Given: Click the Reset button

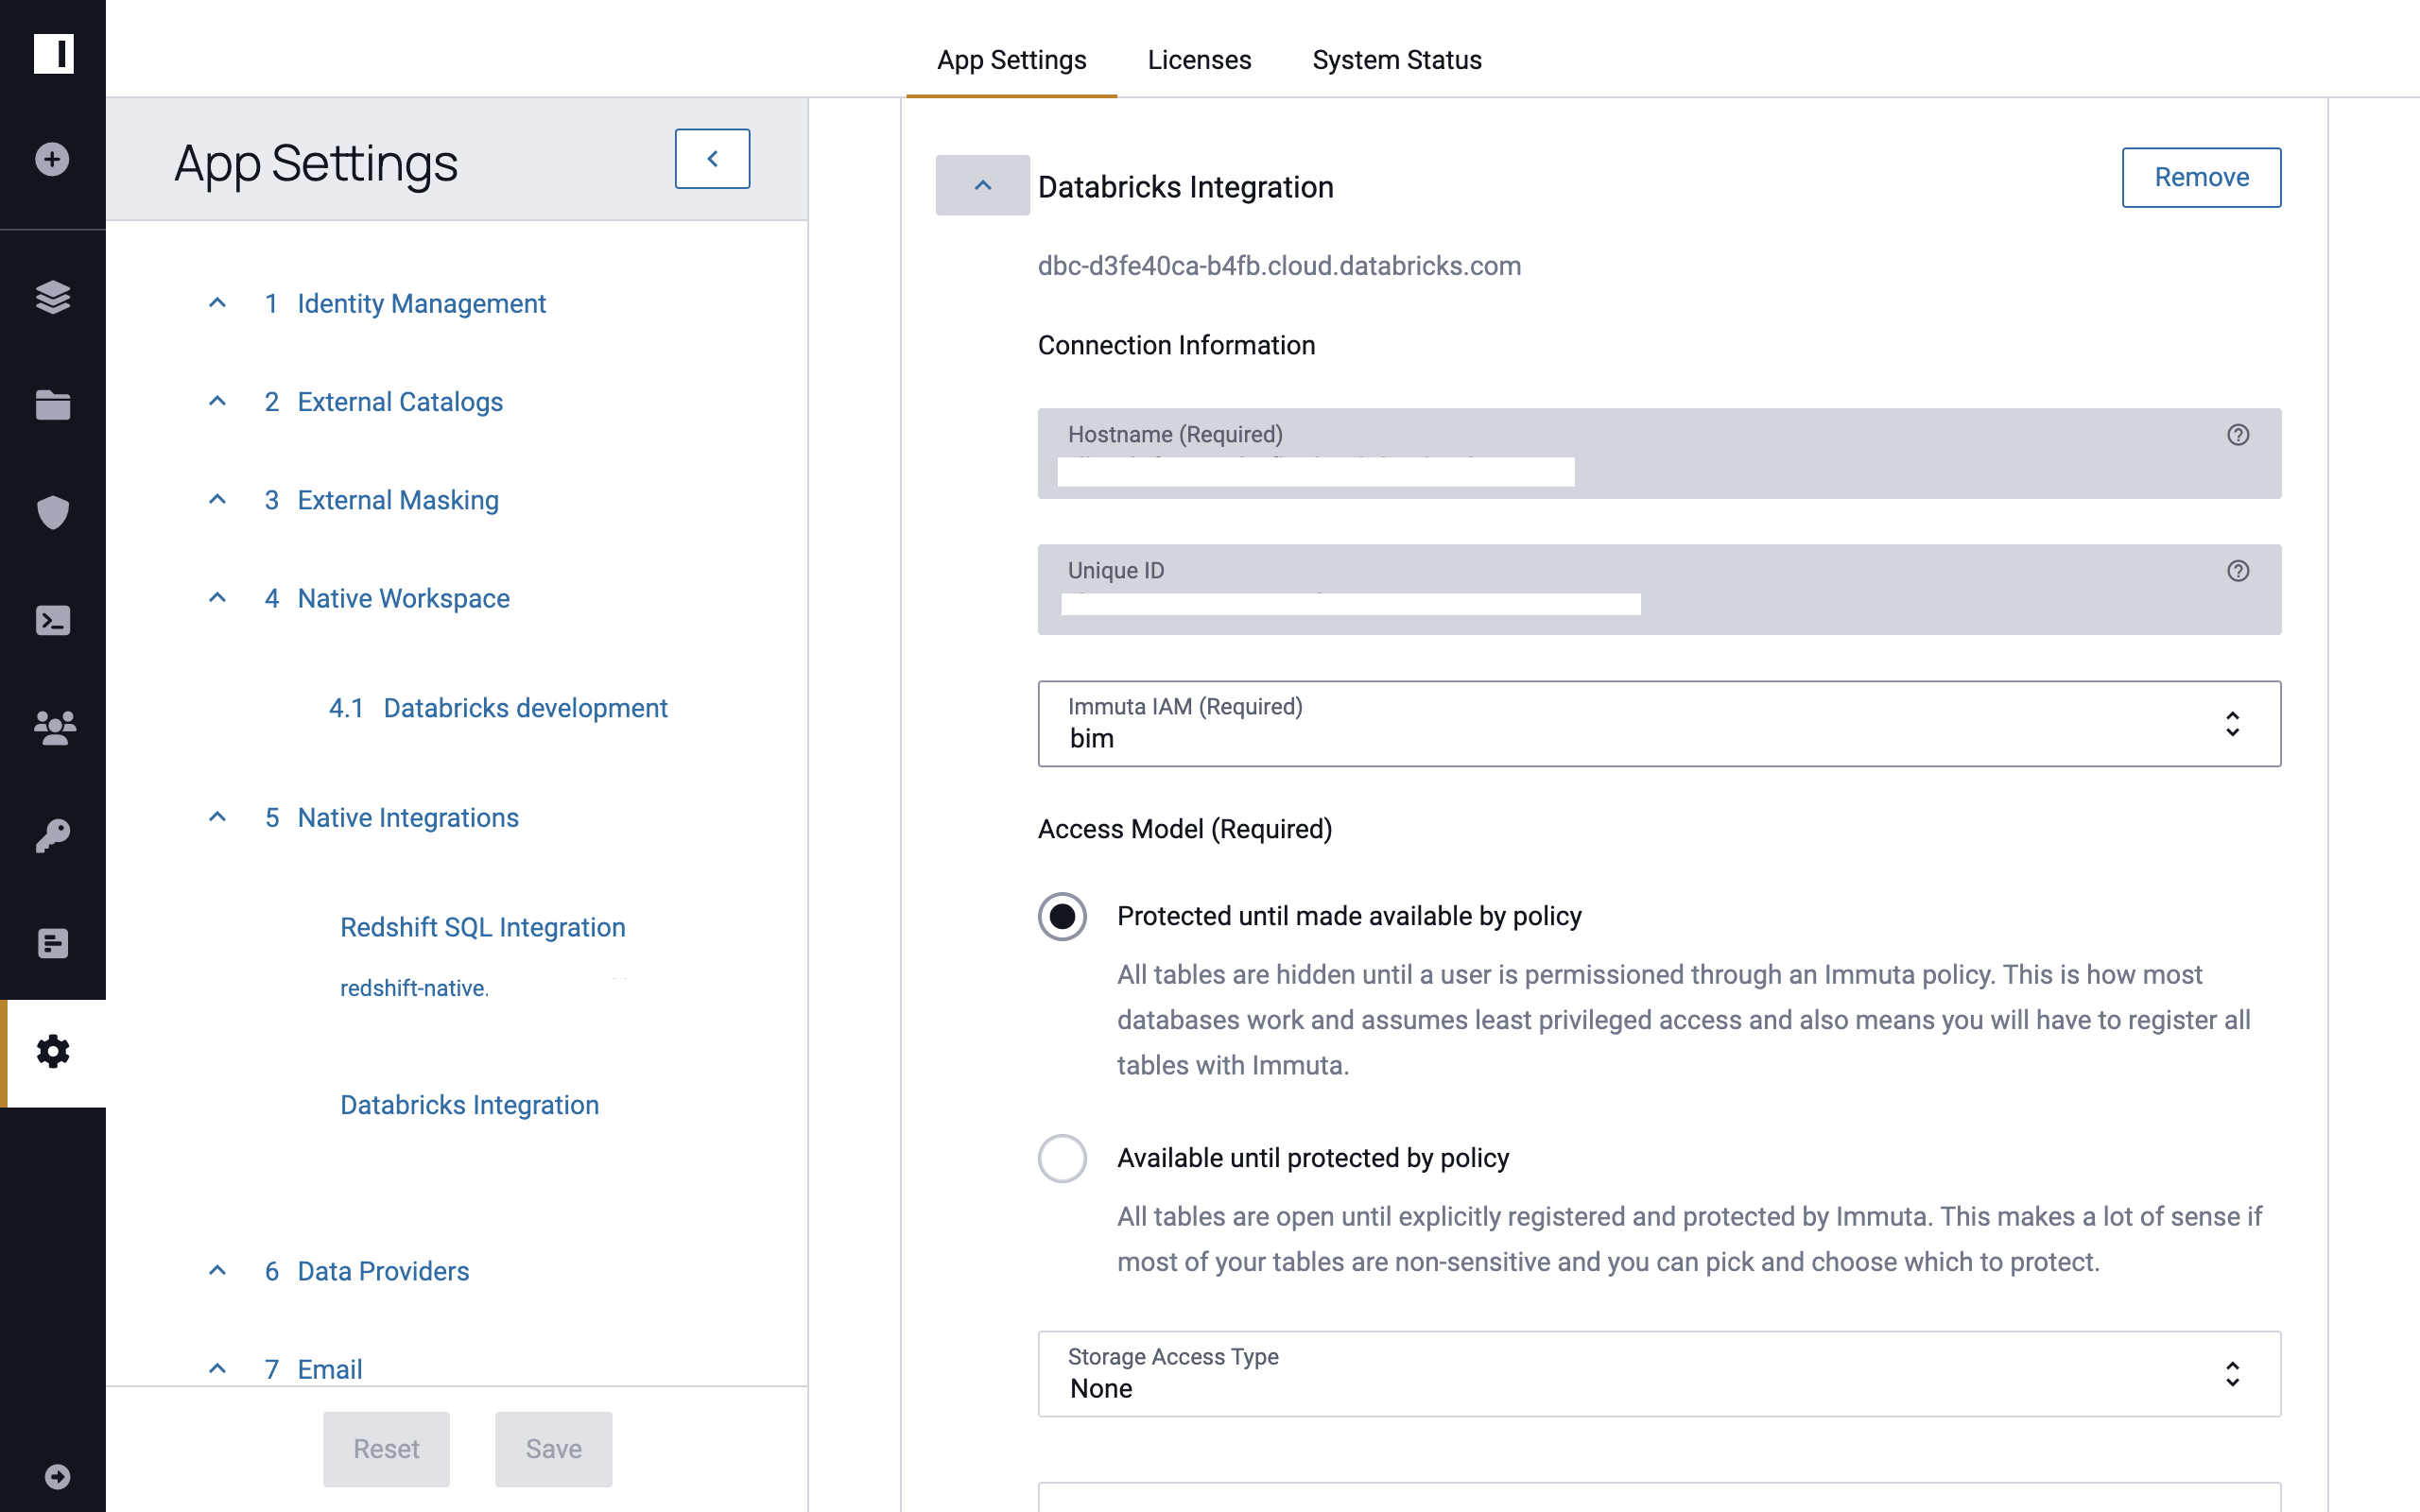Looking at the screenshot, I should point(386,1449).
